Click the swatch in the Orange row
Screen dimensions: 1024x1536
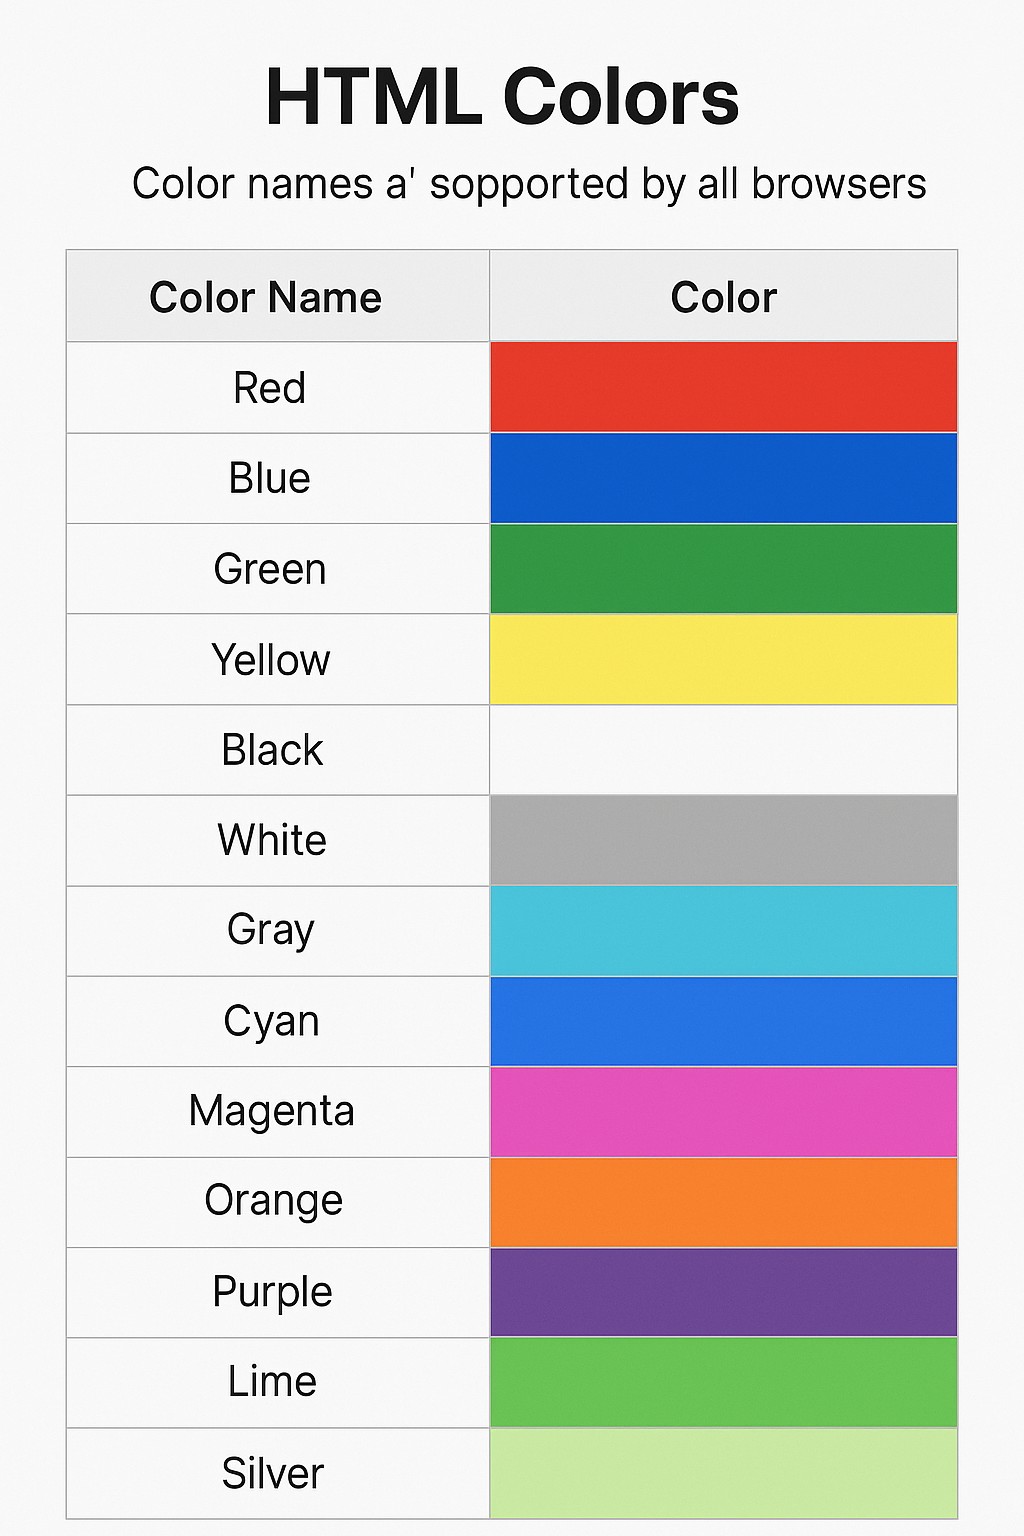click(x=723, y=1202)
